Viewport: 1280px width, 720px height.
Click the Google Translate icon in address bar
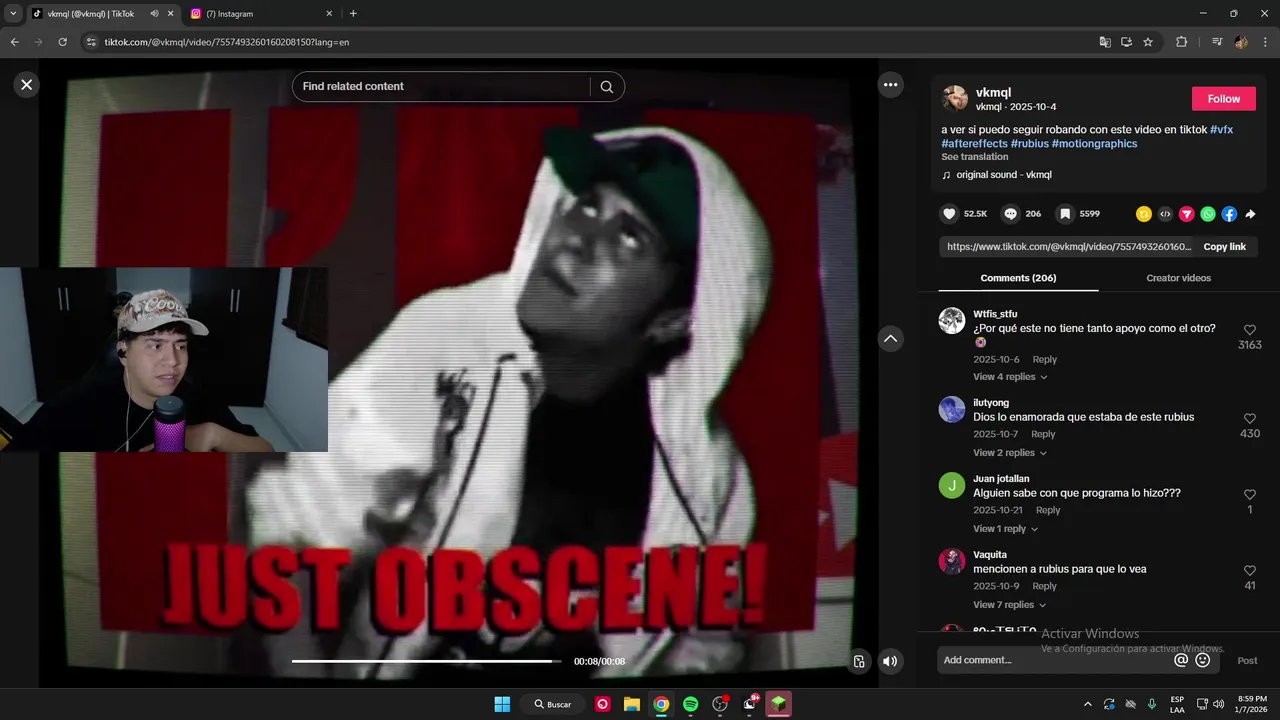pos(1105,42)
